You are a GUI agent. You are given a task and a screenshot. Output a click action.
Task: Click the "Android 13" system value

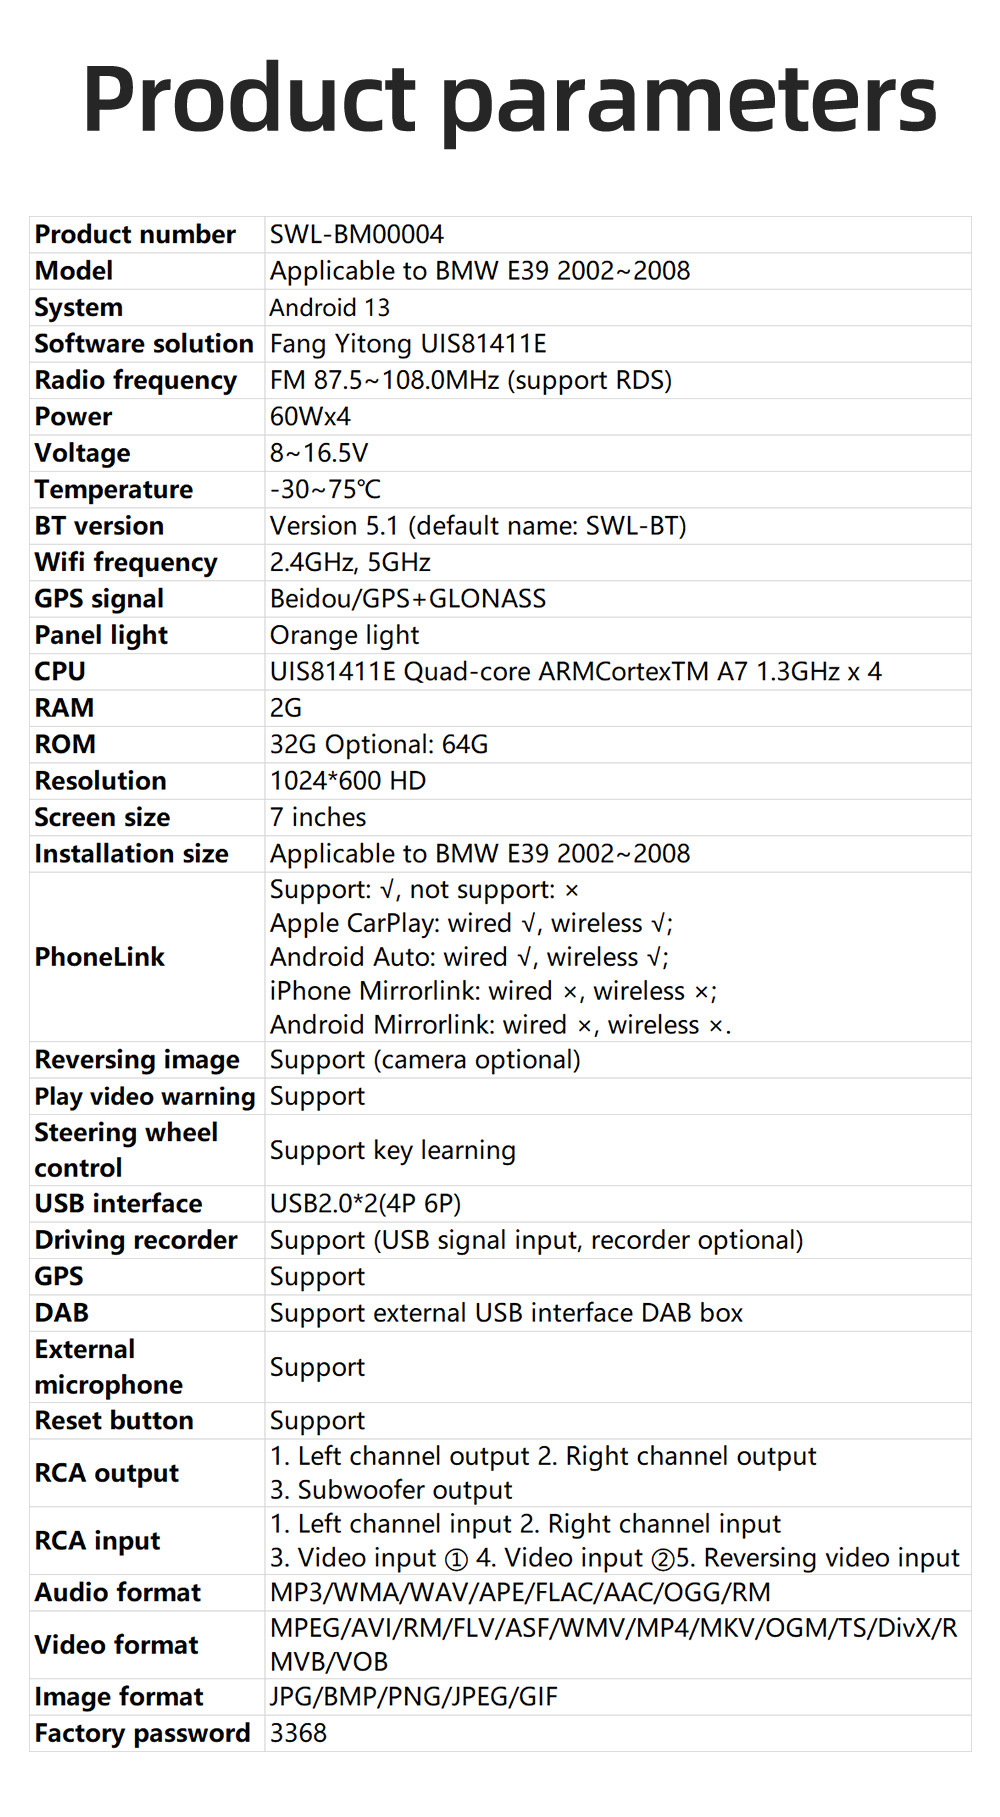330,308
